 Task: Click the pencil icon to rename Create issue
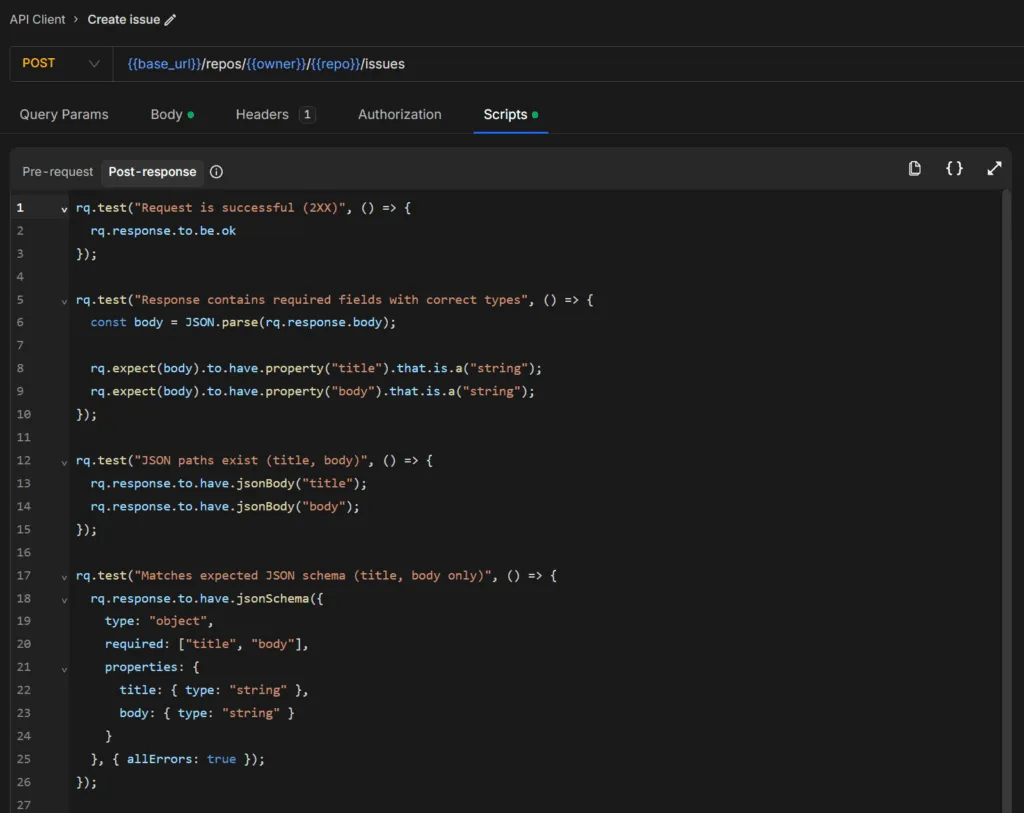coord(168,19)
